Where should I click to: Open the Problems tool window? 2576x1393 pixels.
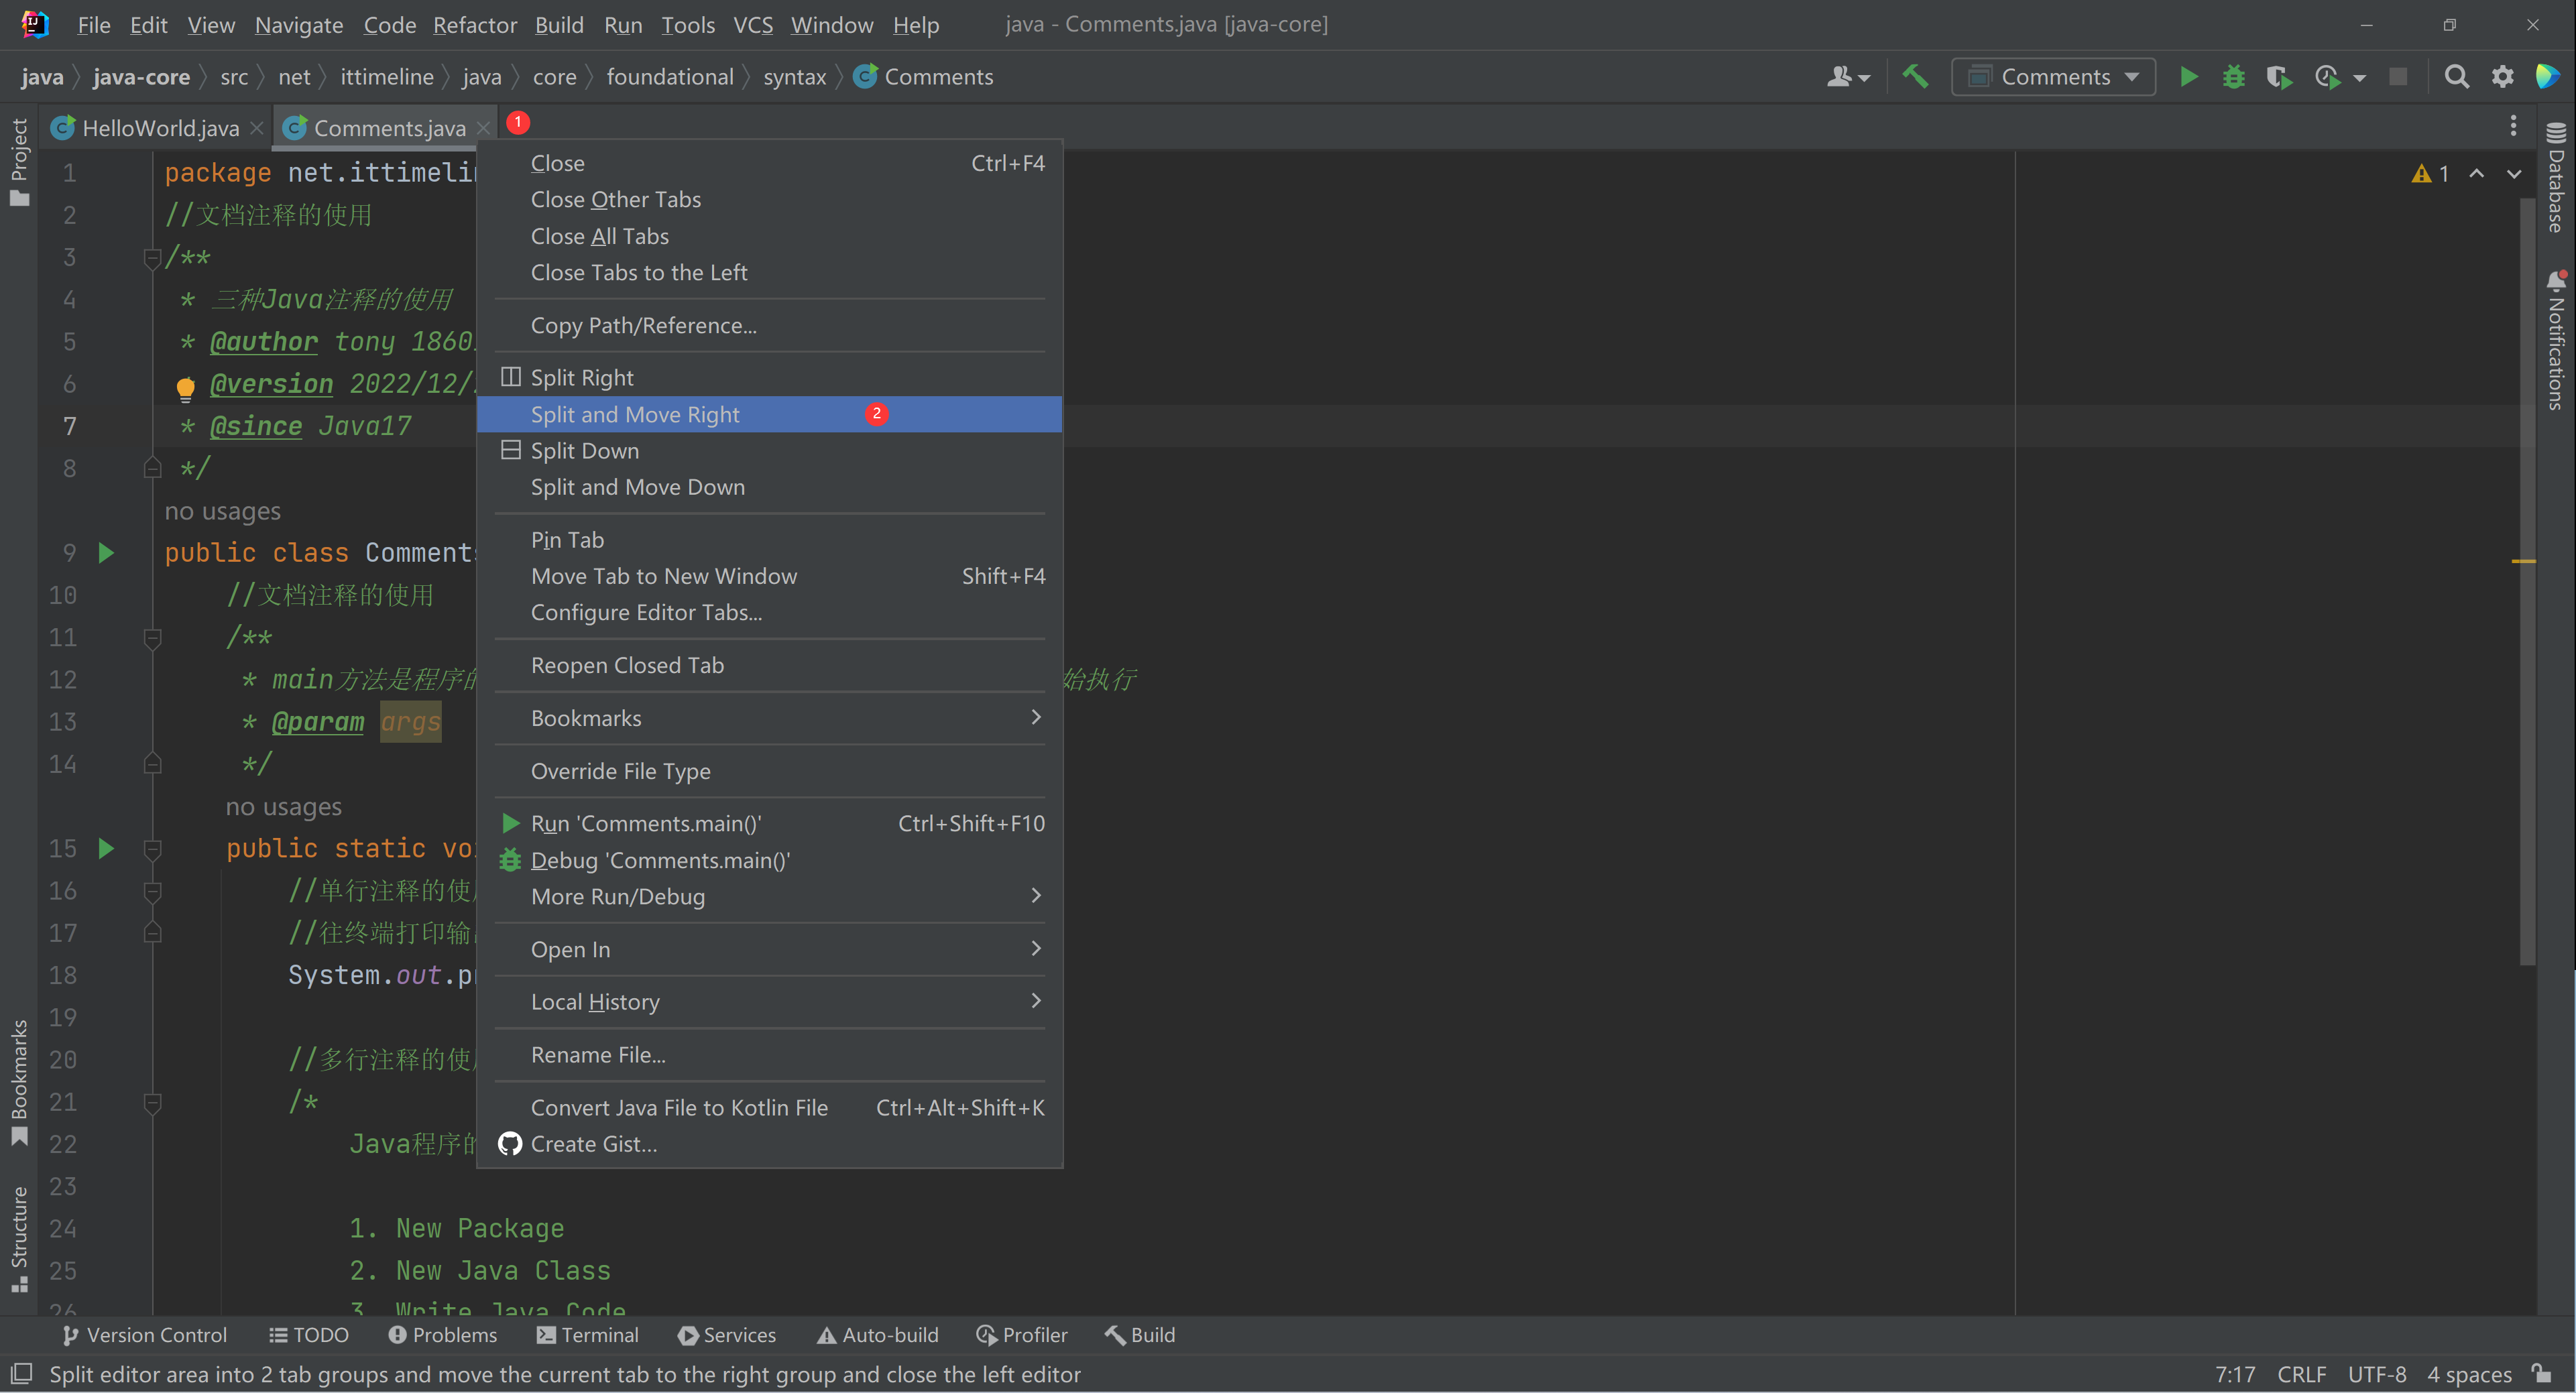coord(442,1335)
